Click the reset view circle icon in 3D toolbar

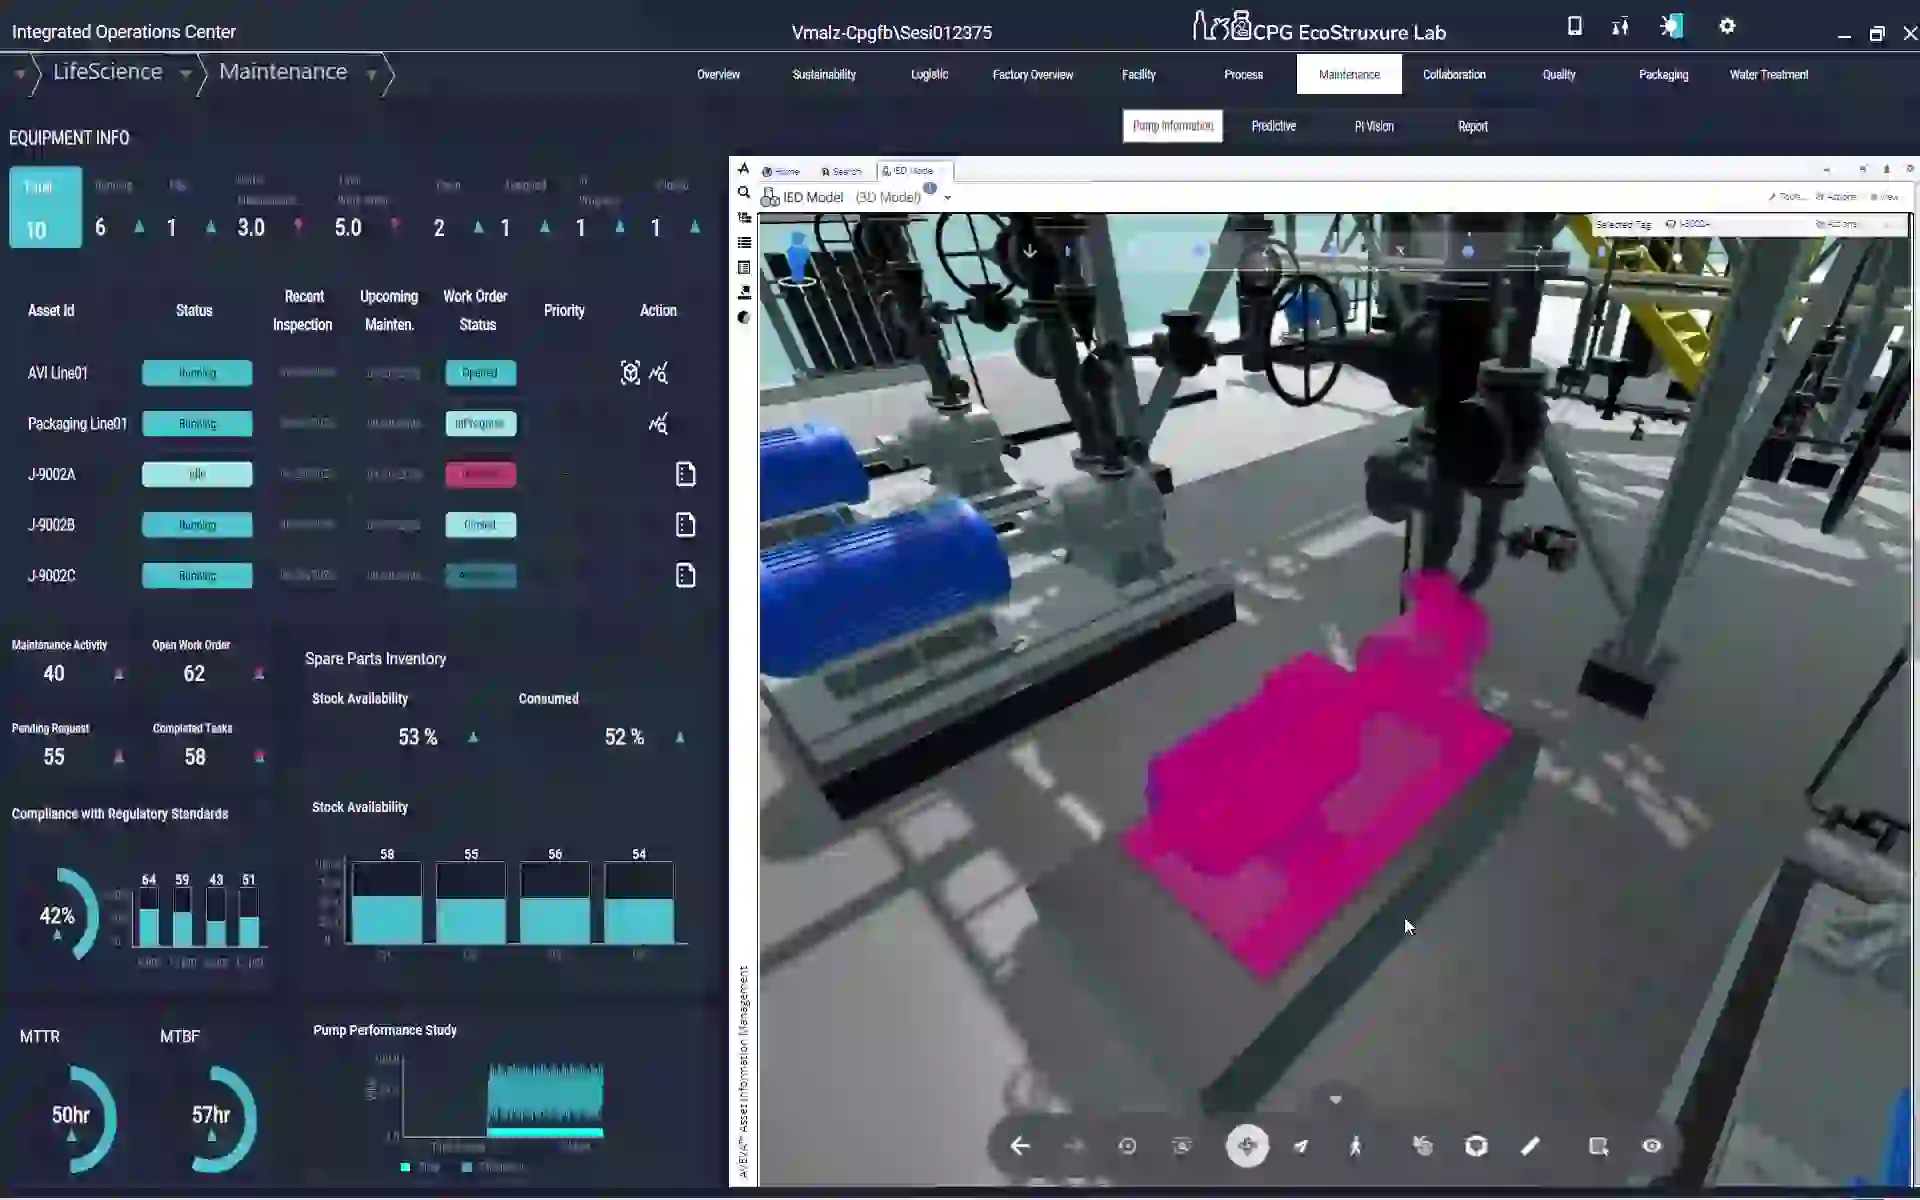pos(1127,1146)
